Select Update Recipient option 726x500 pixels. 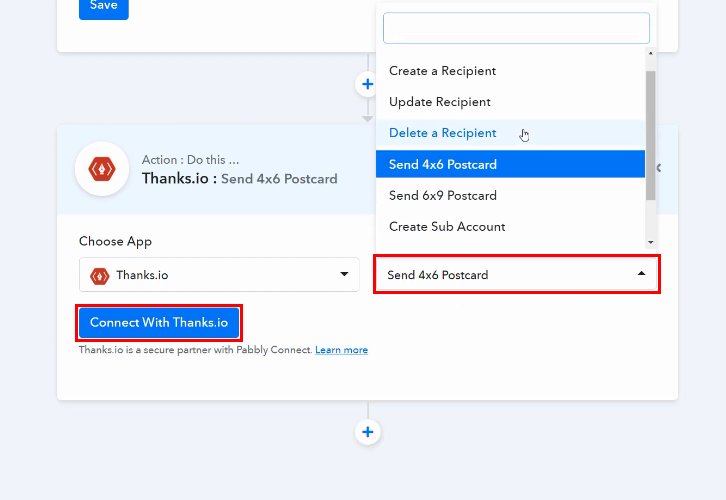510,102
